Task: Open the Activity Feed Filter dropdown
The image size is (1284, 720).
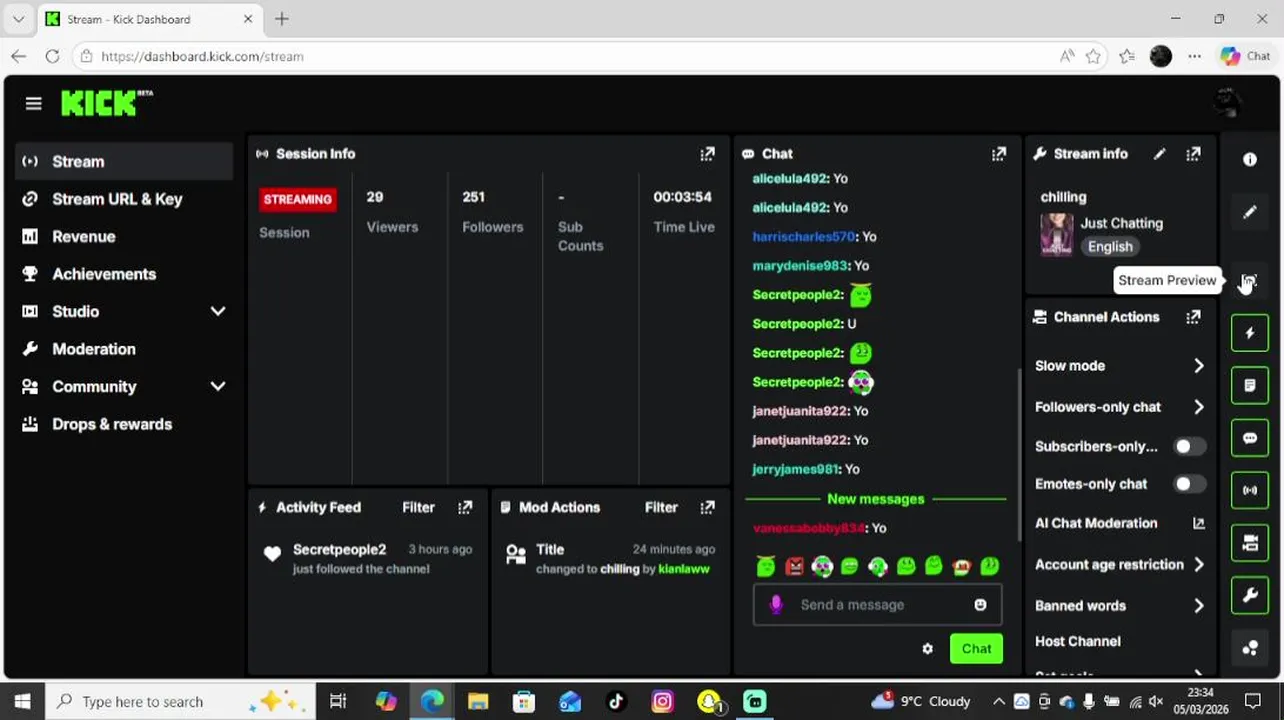Action: tap(418, 508)
